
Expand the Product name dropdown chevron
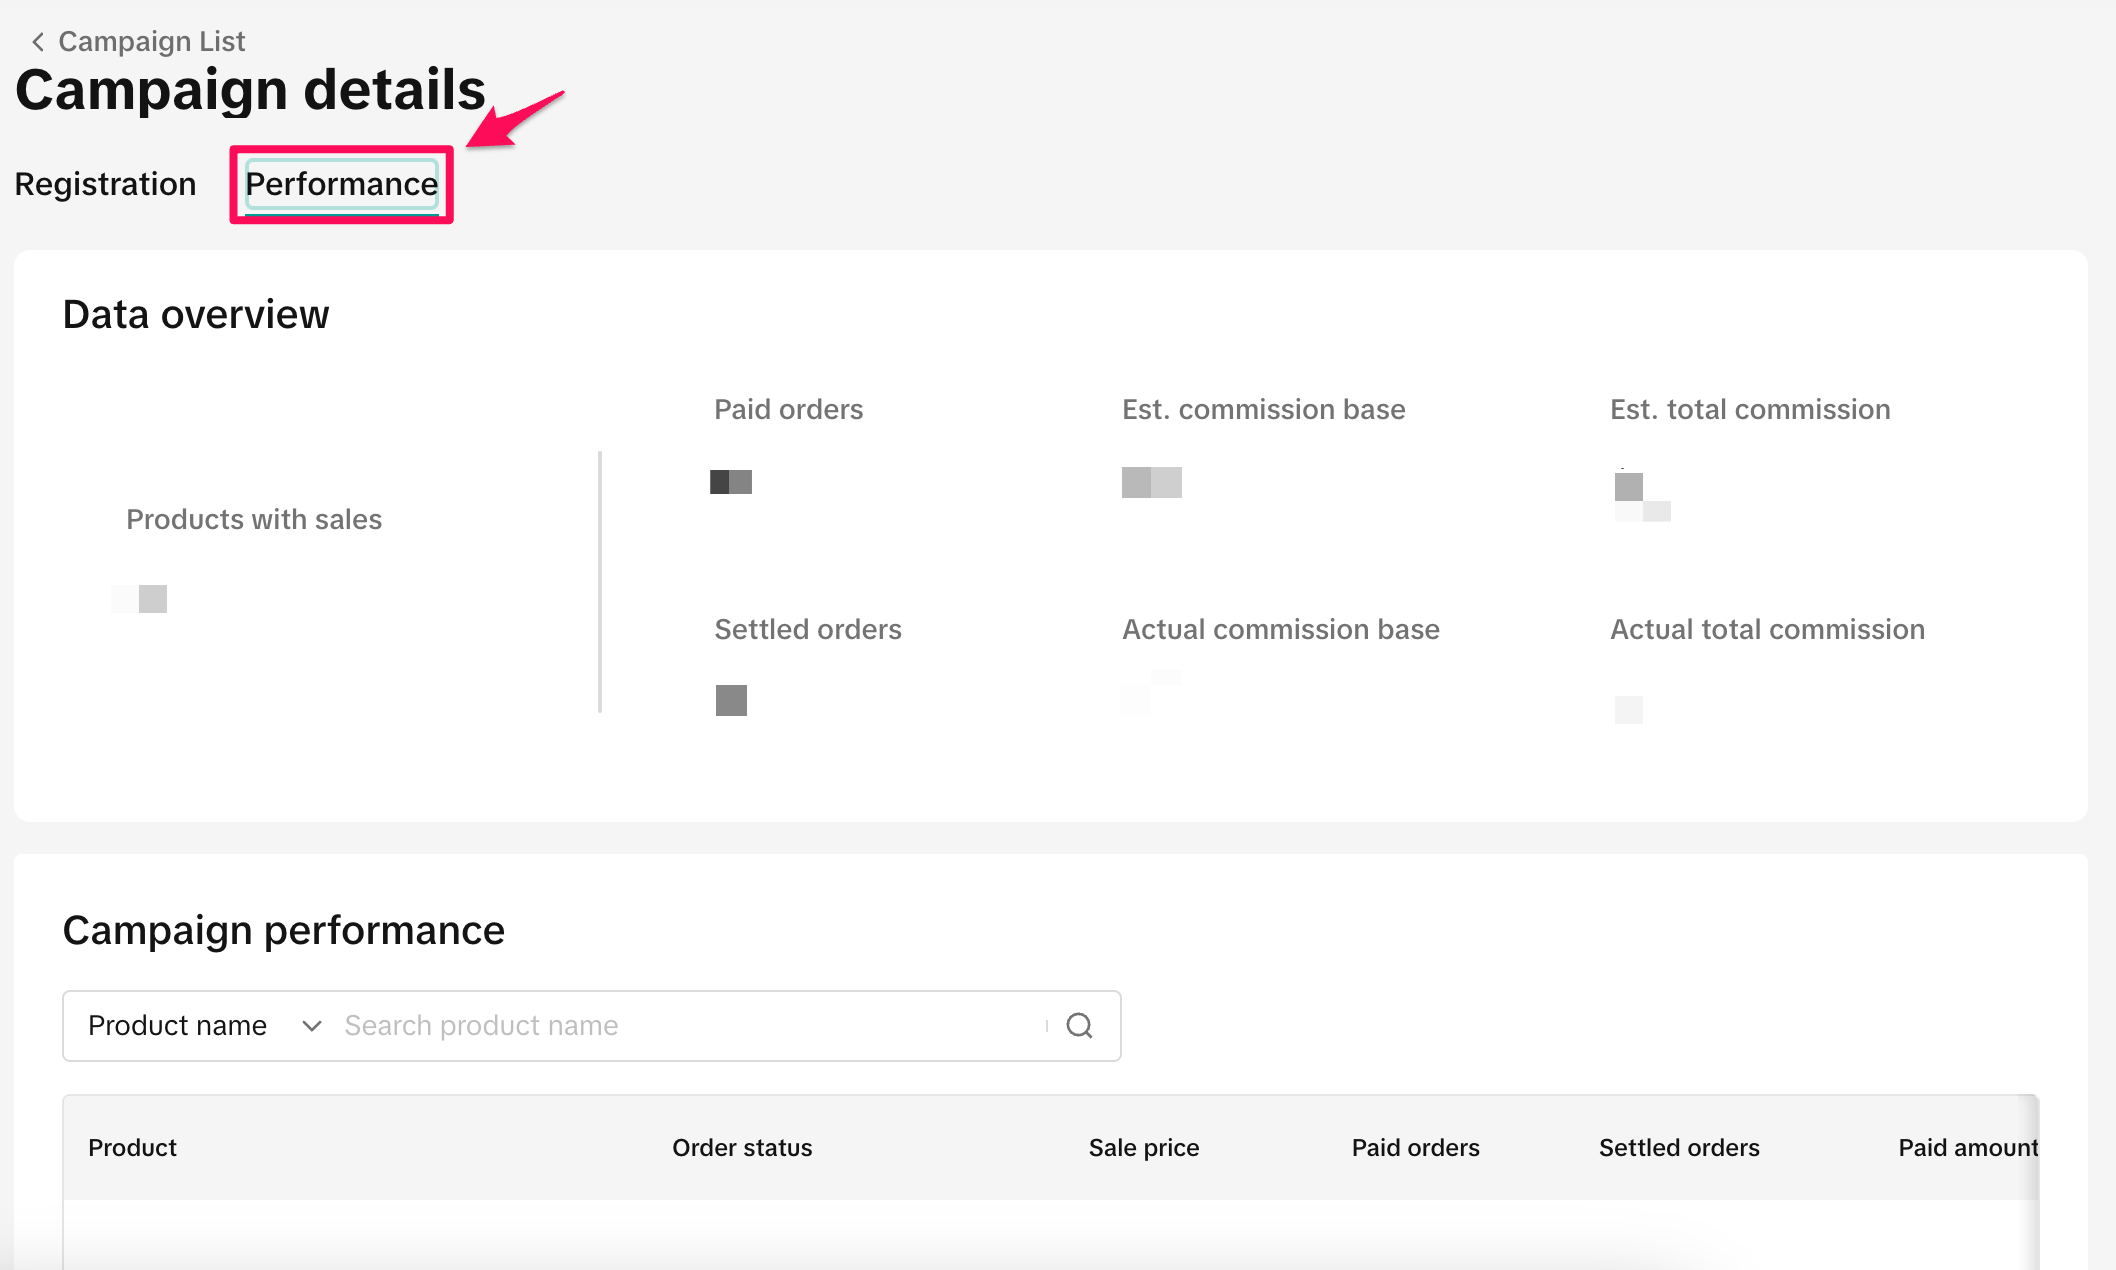[311, 1026]
